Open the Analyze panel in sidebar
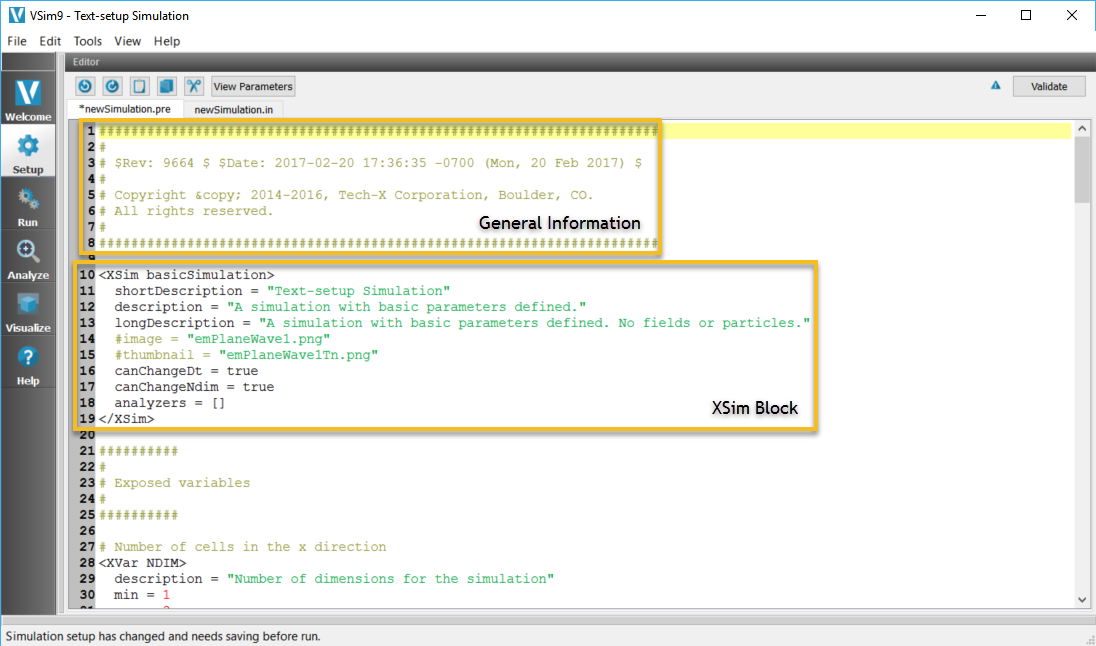This screenshot has width=1096, height=646. pos(28,258)
